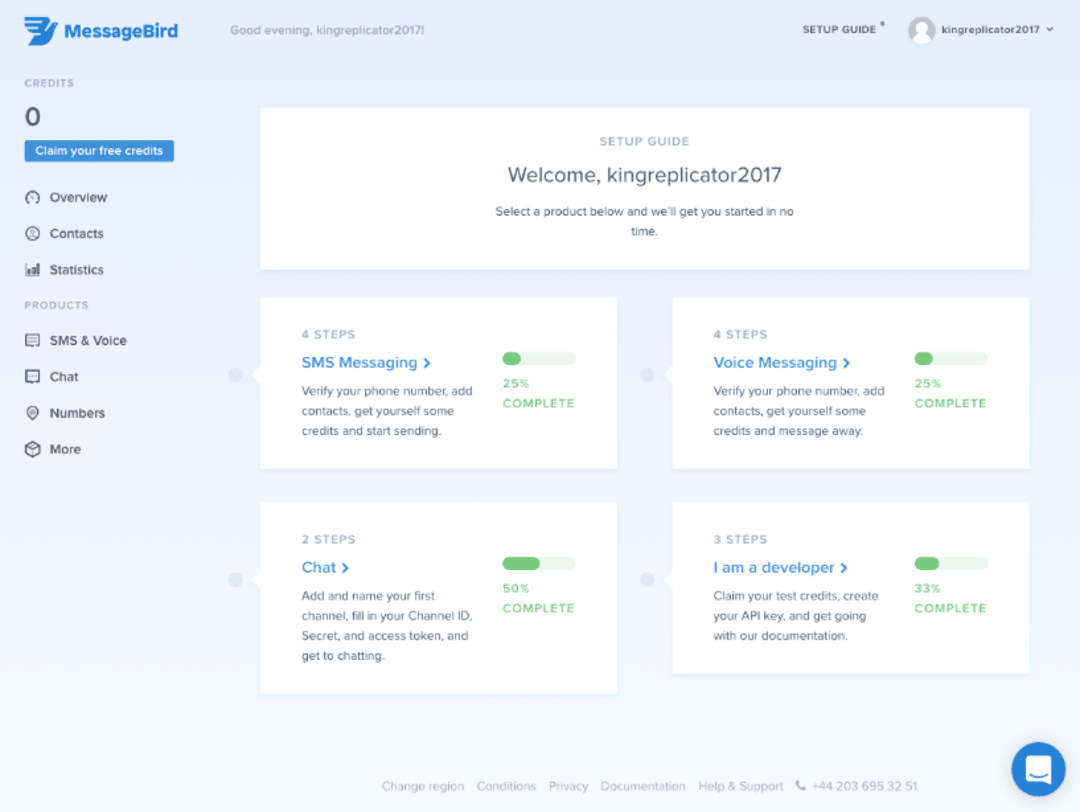Open the live chat support widget
The image size is (1080, 812).
click(x=1038, y=769)
